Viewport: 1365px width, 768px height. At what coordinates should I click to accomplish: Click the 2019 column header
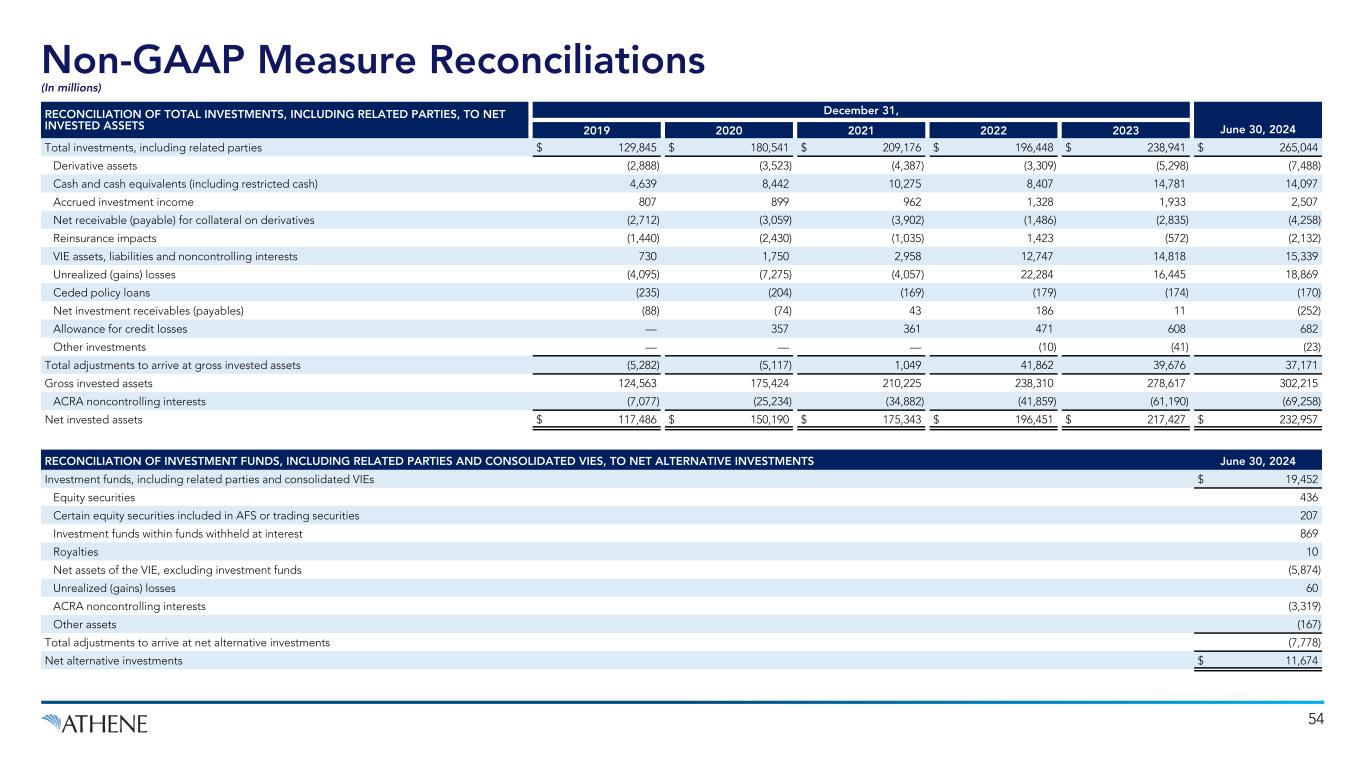tap(598, 129)
